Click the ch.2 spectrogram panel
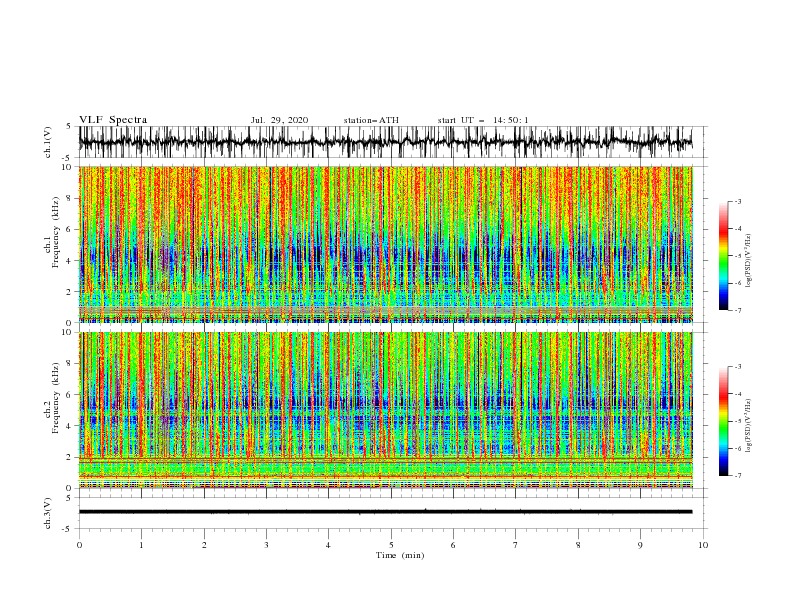Screen dimensions: 792x612 coord(385,410)
